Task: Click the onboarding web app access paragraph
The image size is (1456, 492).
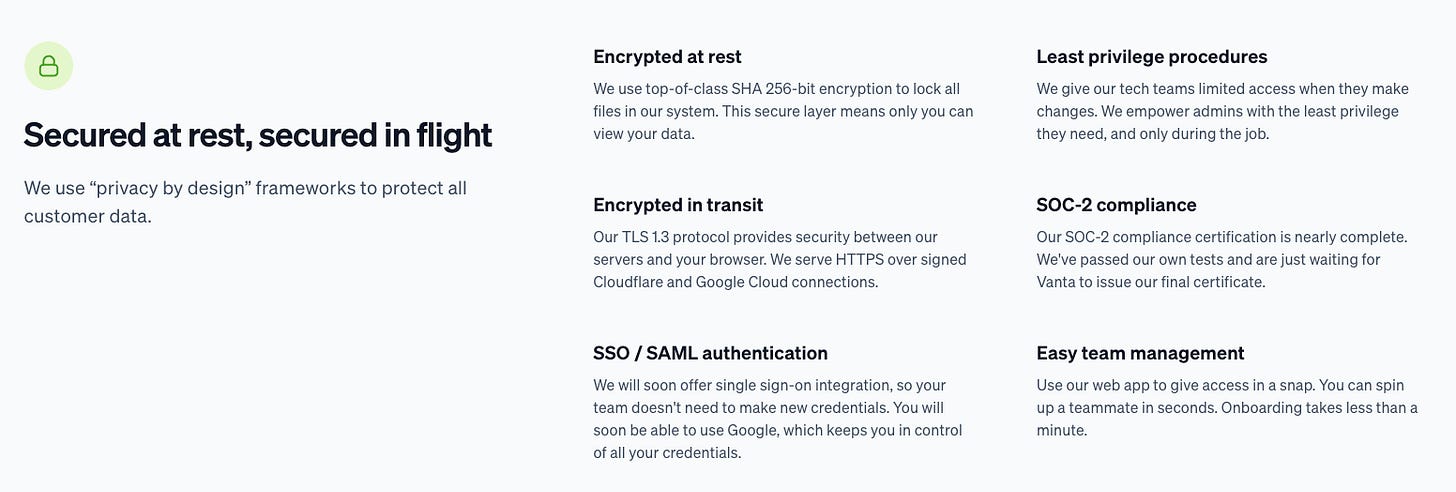Action: (1227, 408)
